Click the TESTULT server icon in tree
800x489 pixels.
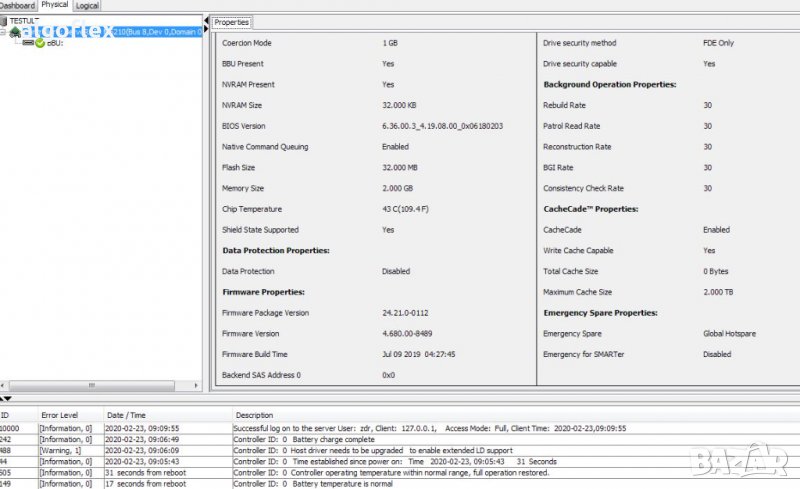[4, 21]
